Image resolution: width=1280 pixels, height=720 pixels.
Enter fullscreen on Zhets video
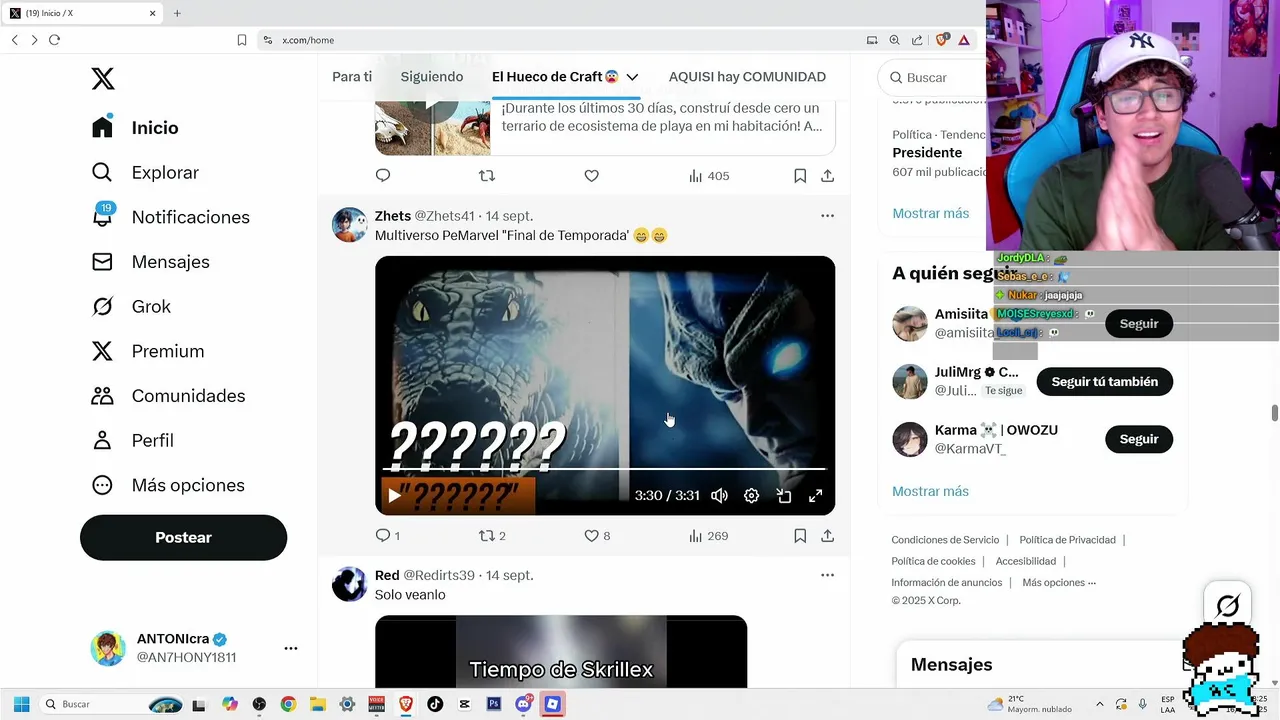tap(816, 495)
